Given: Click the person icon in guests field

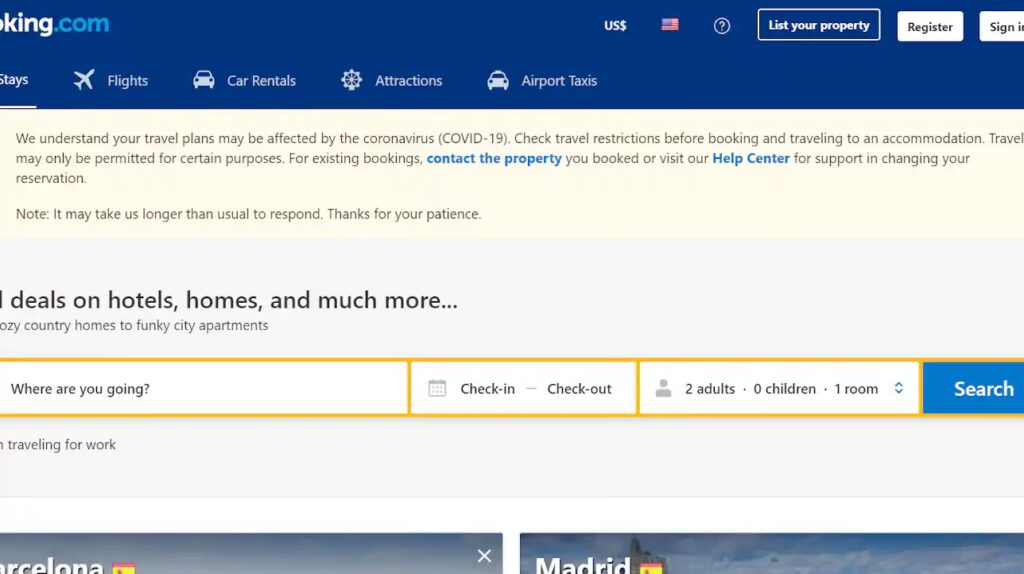Looking at the screenshot, I should click(664, 389).
